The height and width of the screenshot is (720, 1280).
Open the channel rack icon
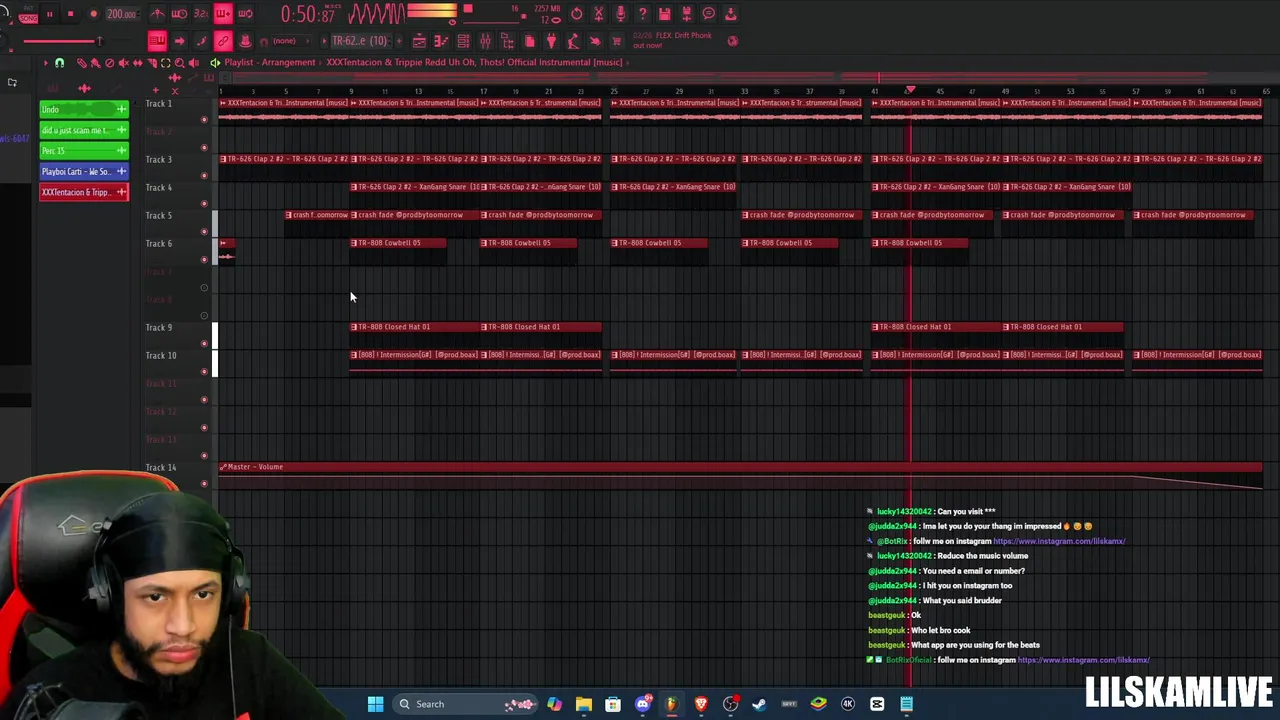click(463, 41)
